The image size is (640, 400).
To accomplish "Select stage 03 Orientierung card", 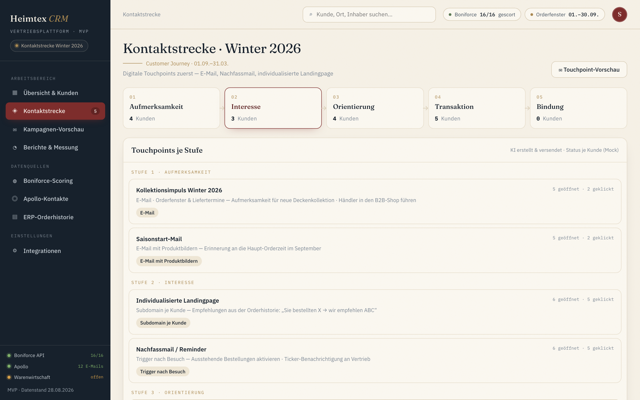I will pos(375,108).
